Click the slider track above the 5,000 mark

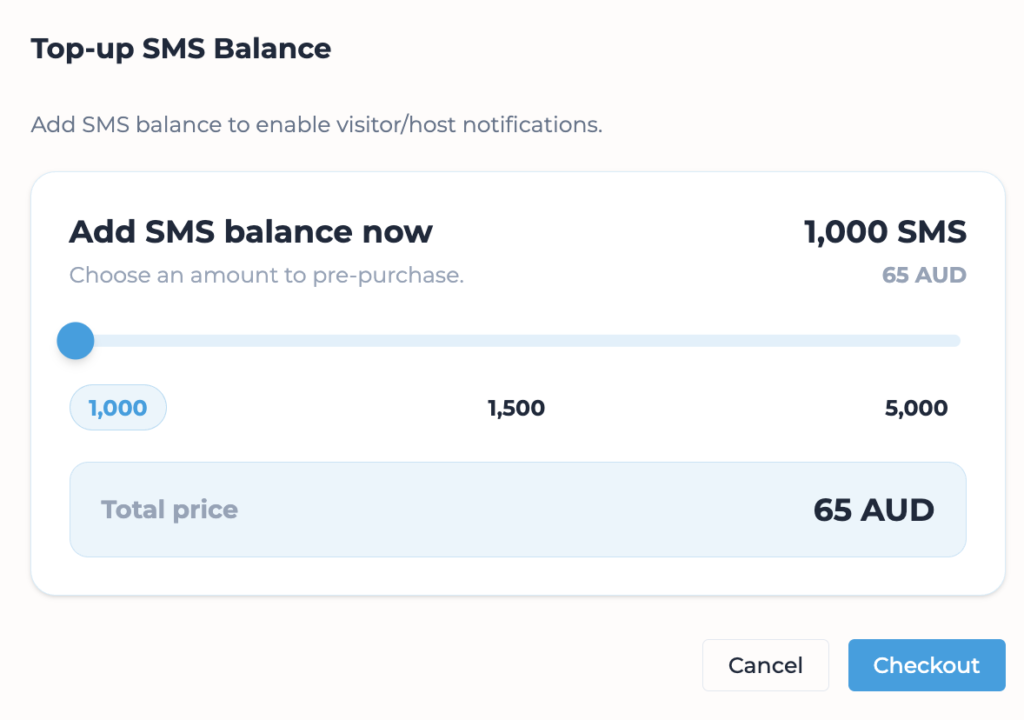916,341
